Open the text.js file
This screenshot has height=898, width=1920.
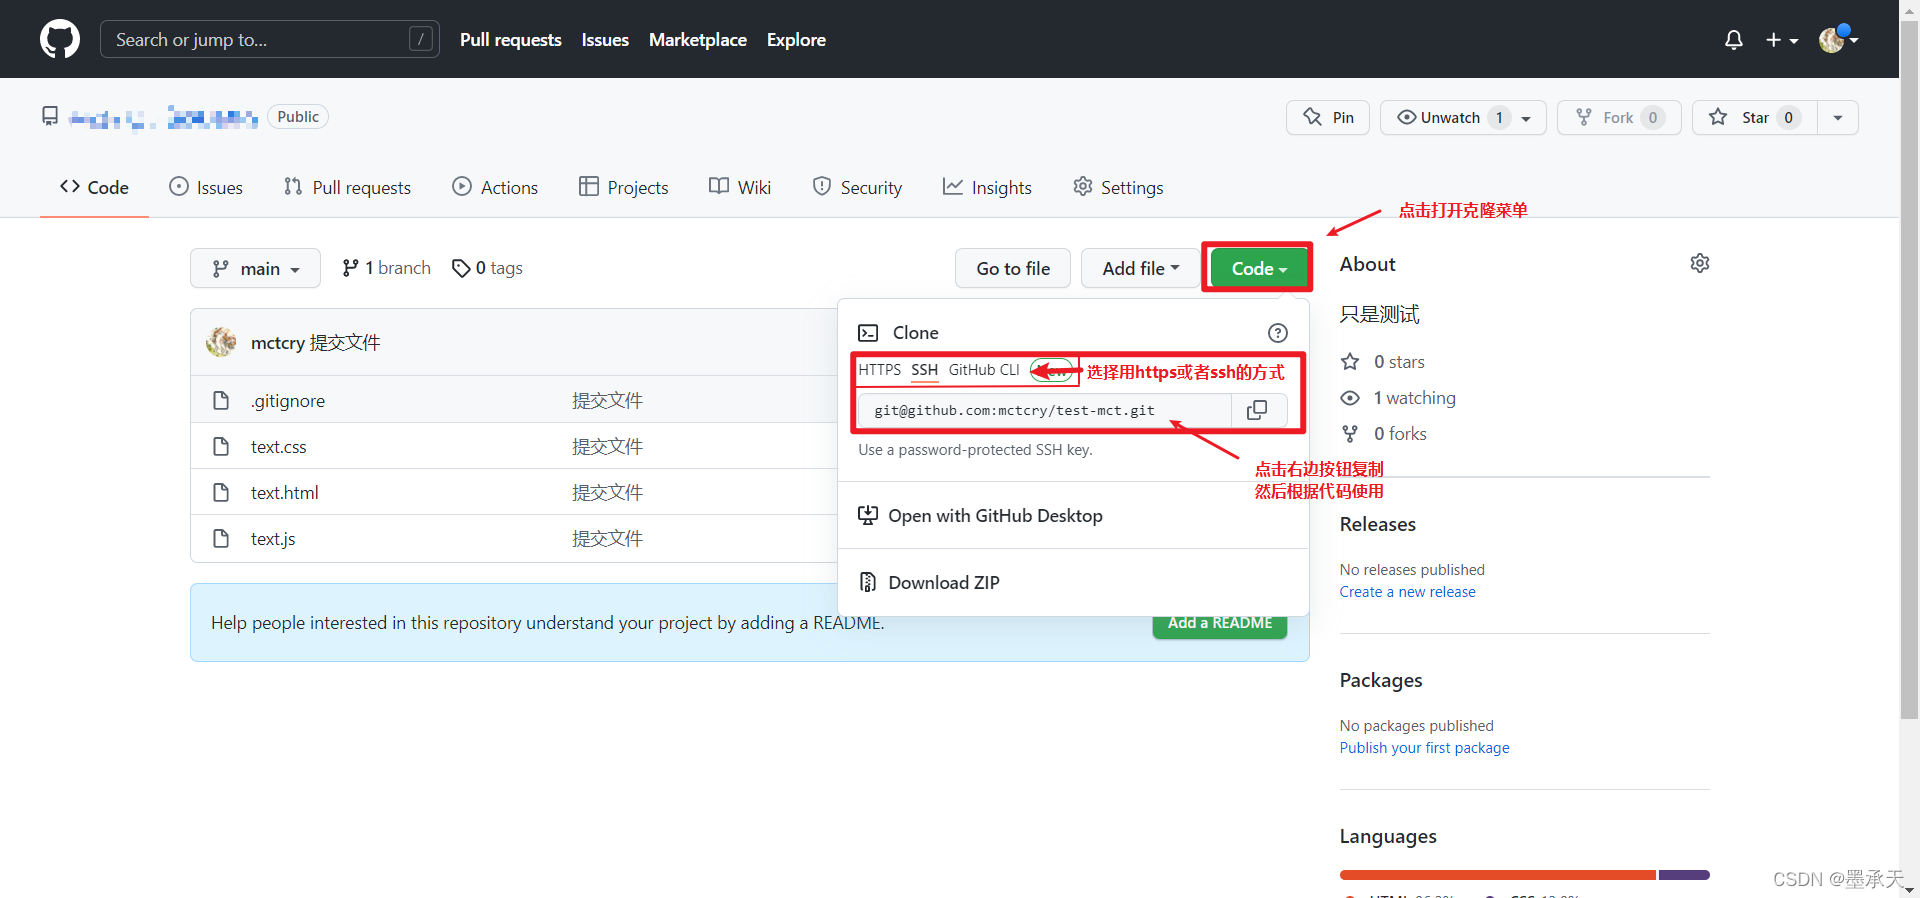pyautogui.click(x=273, y=539)
